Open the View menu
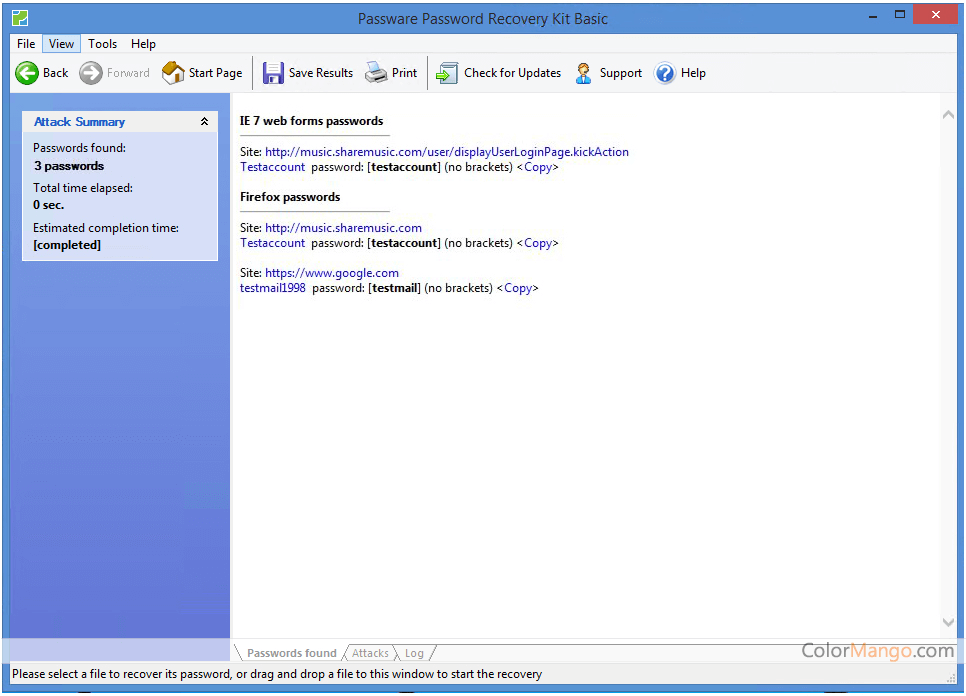Viewport: 966px width, 696px height. (x=62, y=44)
